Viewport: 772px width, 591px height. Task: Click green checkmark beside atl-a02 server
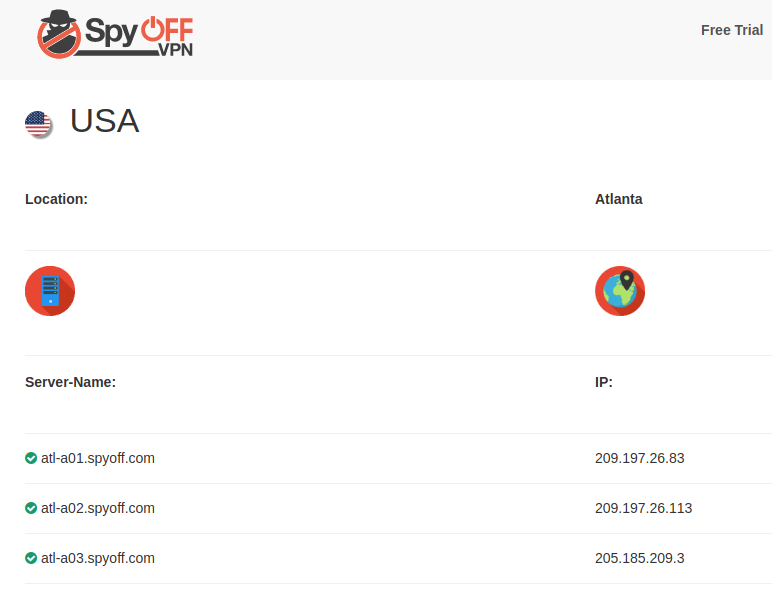[31, 508]
